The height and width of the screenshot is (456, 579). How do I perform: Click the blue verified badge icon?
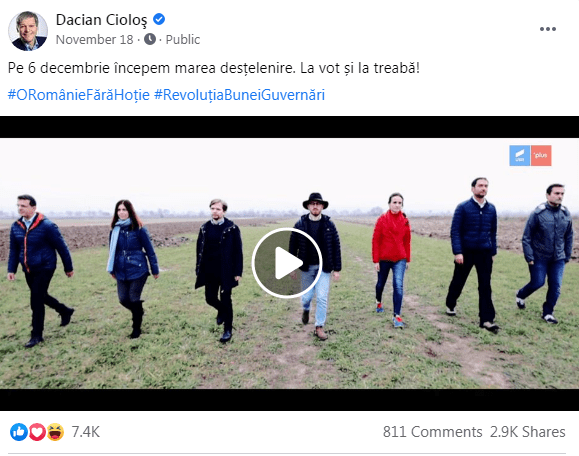pyautogui.click(x=159, y=19)
